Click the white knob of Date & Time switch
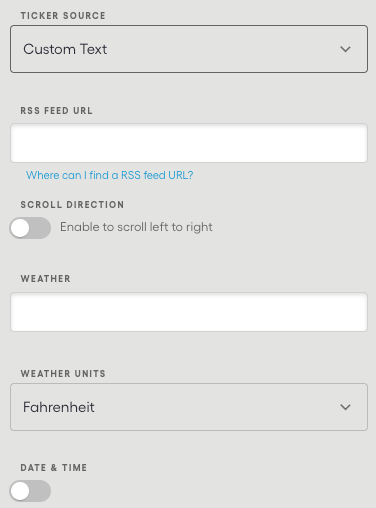This screenshot has height=508, width=376. pos(20,491)
